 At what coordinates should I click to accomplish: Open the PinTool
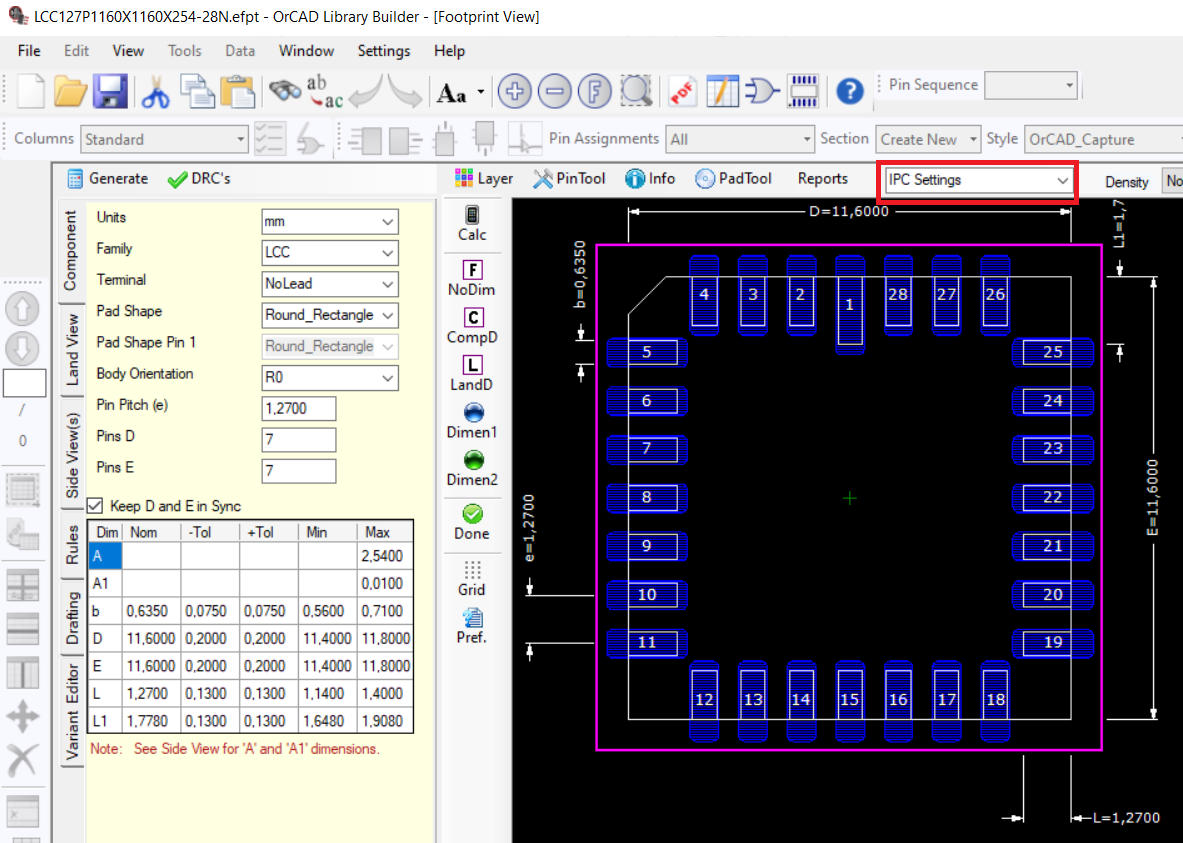tap(569, 179)
